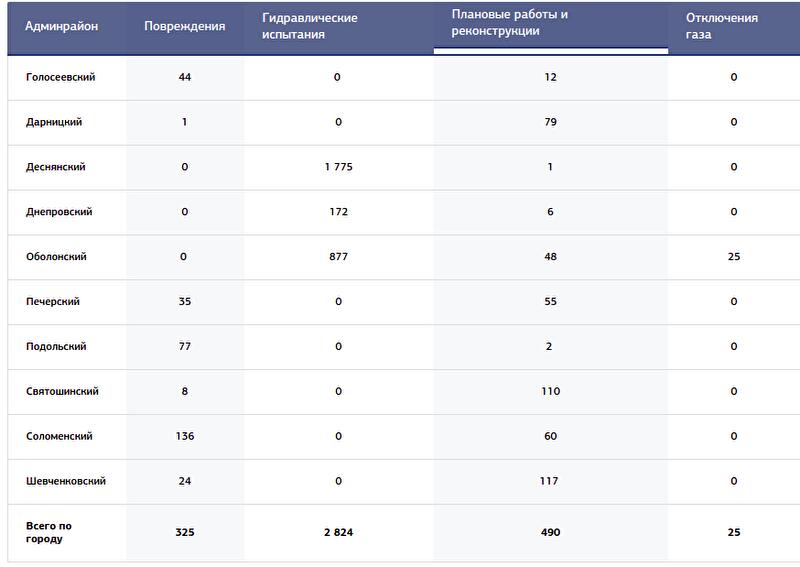Click the "Админрайон" column header
This screenshot has height=567, width=800.
pos(62,27)
